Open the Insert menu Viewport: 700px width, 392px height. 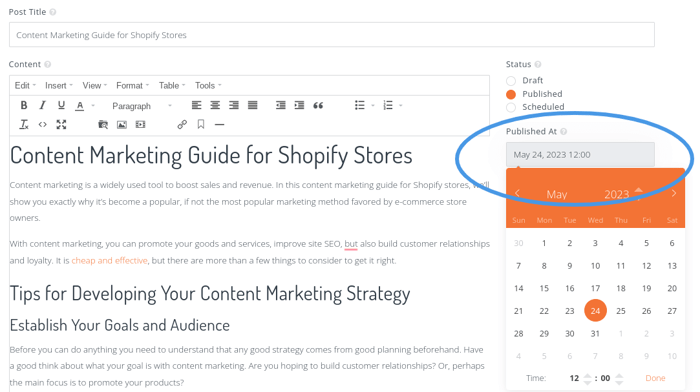pos(58,85)
